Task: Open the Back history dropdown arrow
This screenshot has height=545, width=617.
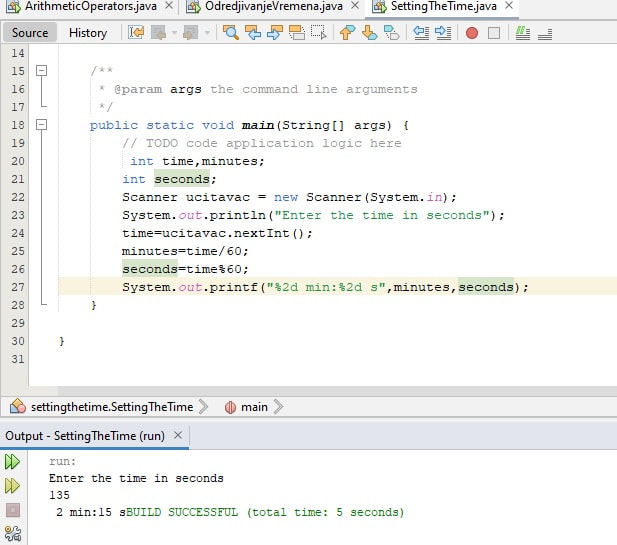Action: point(174,33)
